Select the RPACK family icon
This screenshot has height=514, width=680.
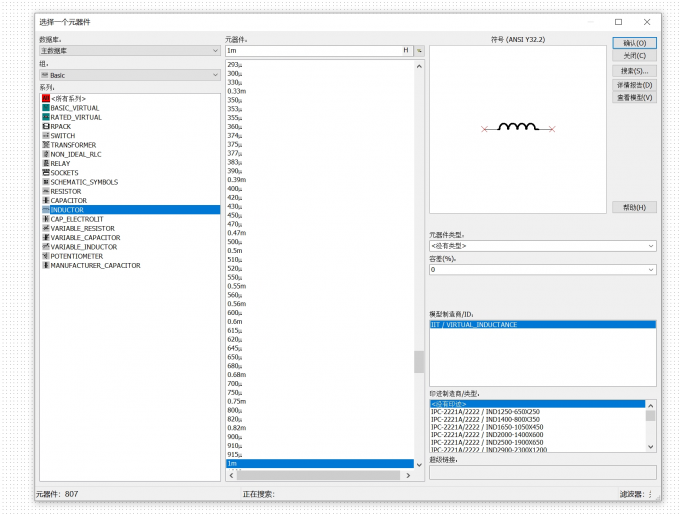click(46, 126)
